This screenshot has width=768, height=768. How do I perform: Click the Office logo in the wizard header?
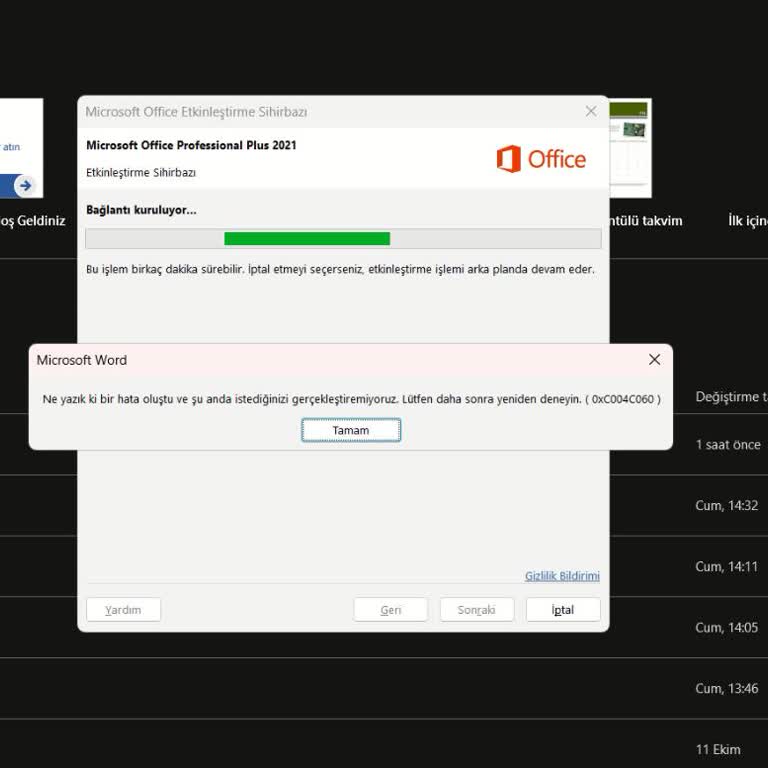tap(541, 159)
